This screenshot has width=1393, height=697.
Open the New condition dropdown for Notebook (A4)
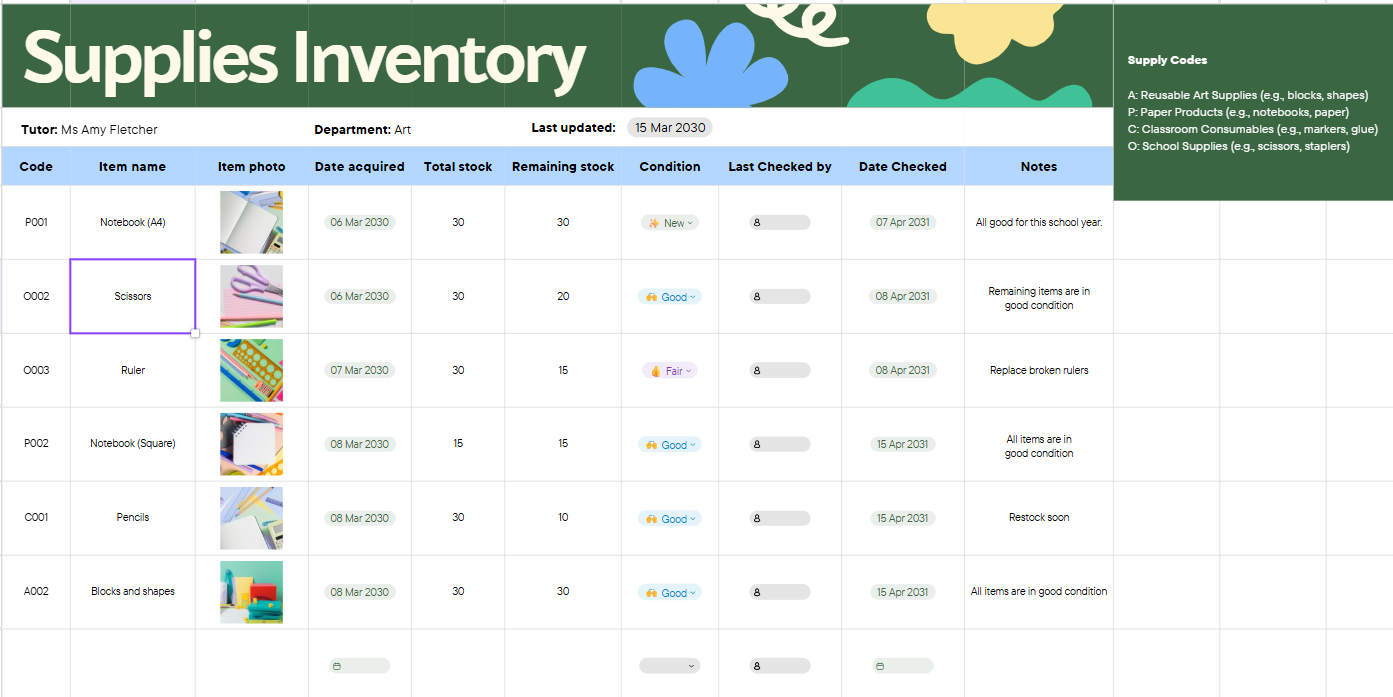coord(690,222)
